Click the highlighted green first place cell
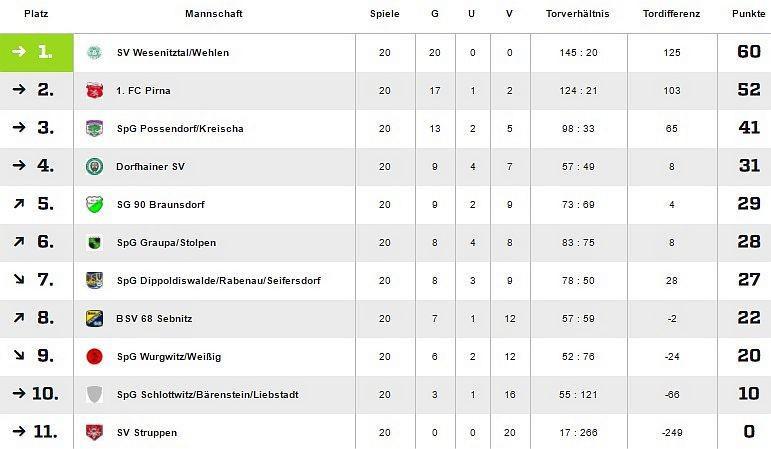 click(x=37, y=53)
